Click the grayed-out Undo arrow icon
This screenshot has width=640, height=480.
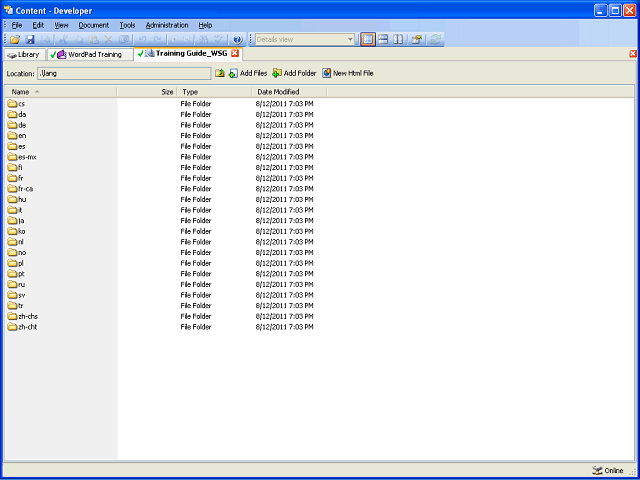[142, 40]
